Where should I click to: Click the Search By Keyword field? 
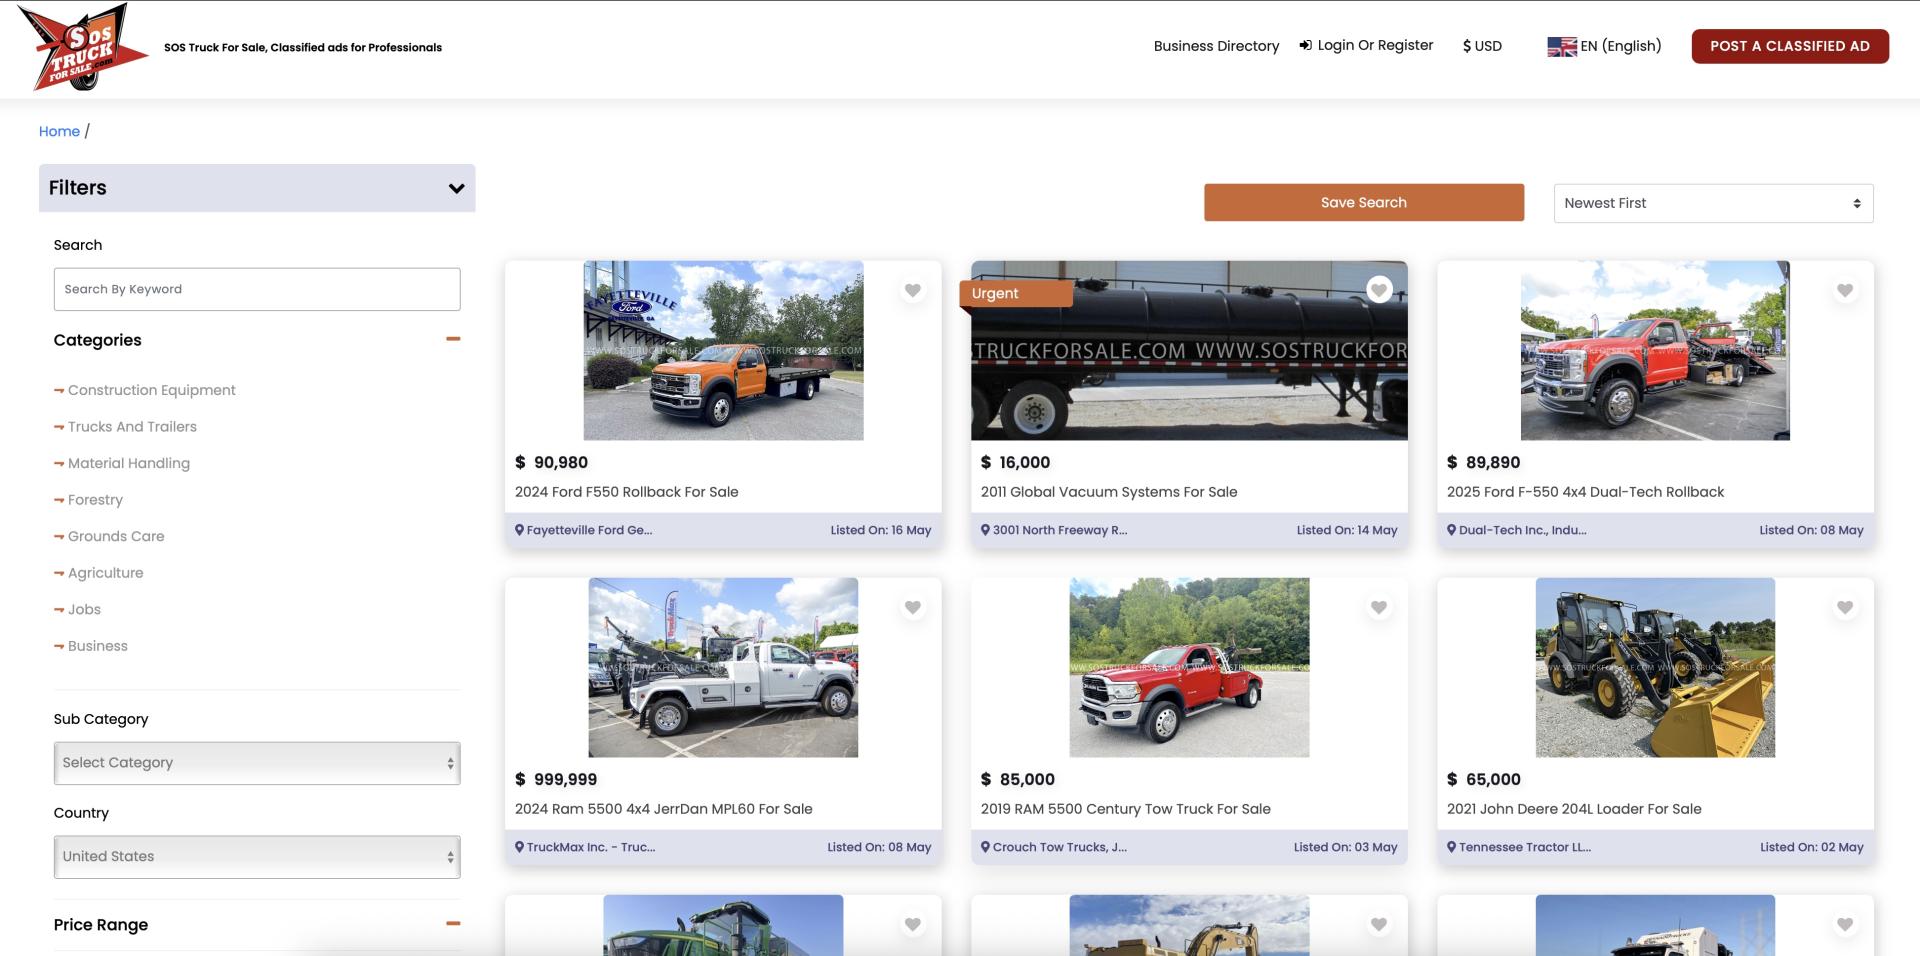click(257, 289)
